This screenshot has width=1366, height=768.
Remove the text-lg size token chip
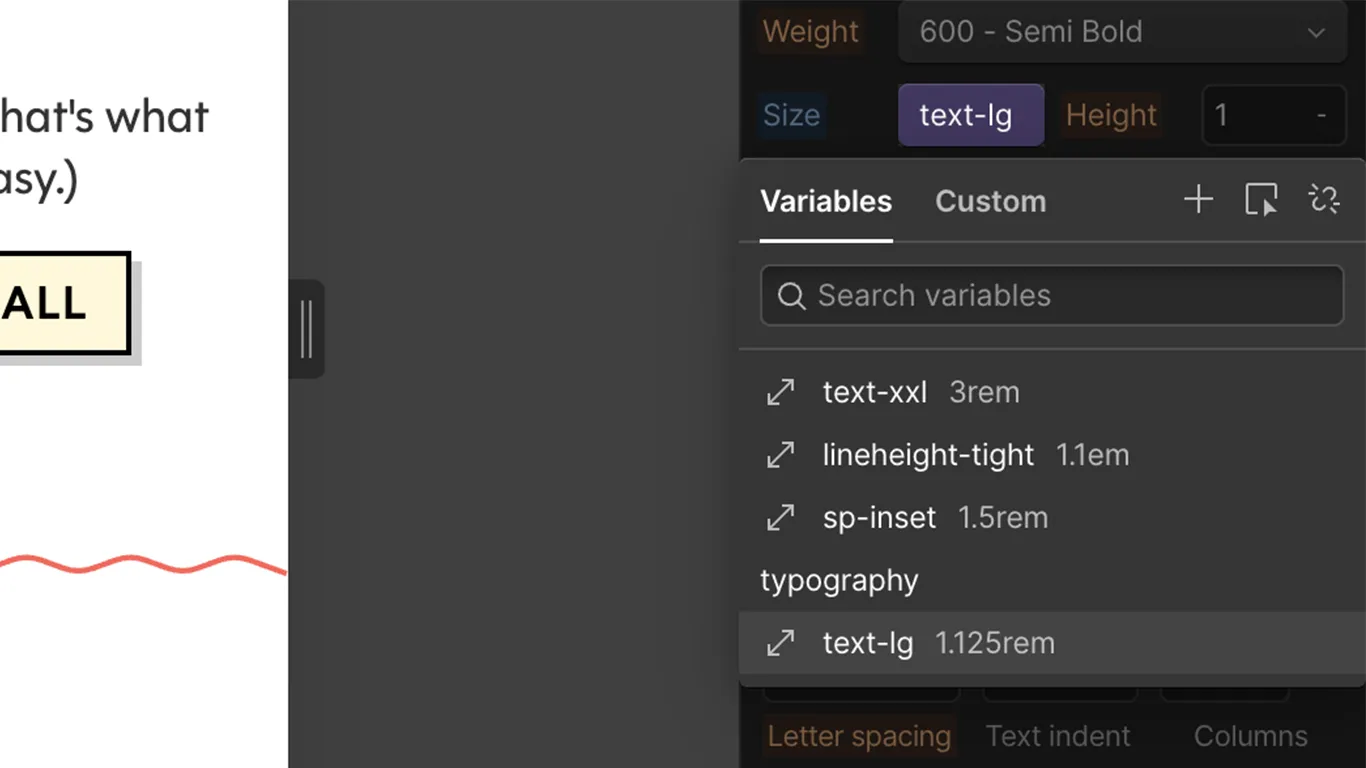click(x=970, y=114)
